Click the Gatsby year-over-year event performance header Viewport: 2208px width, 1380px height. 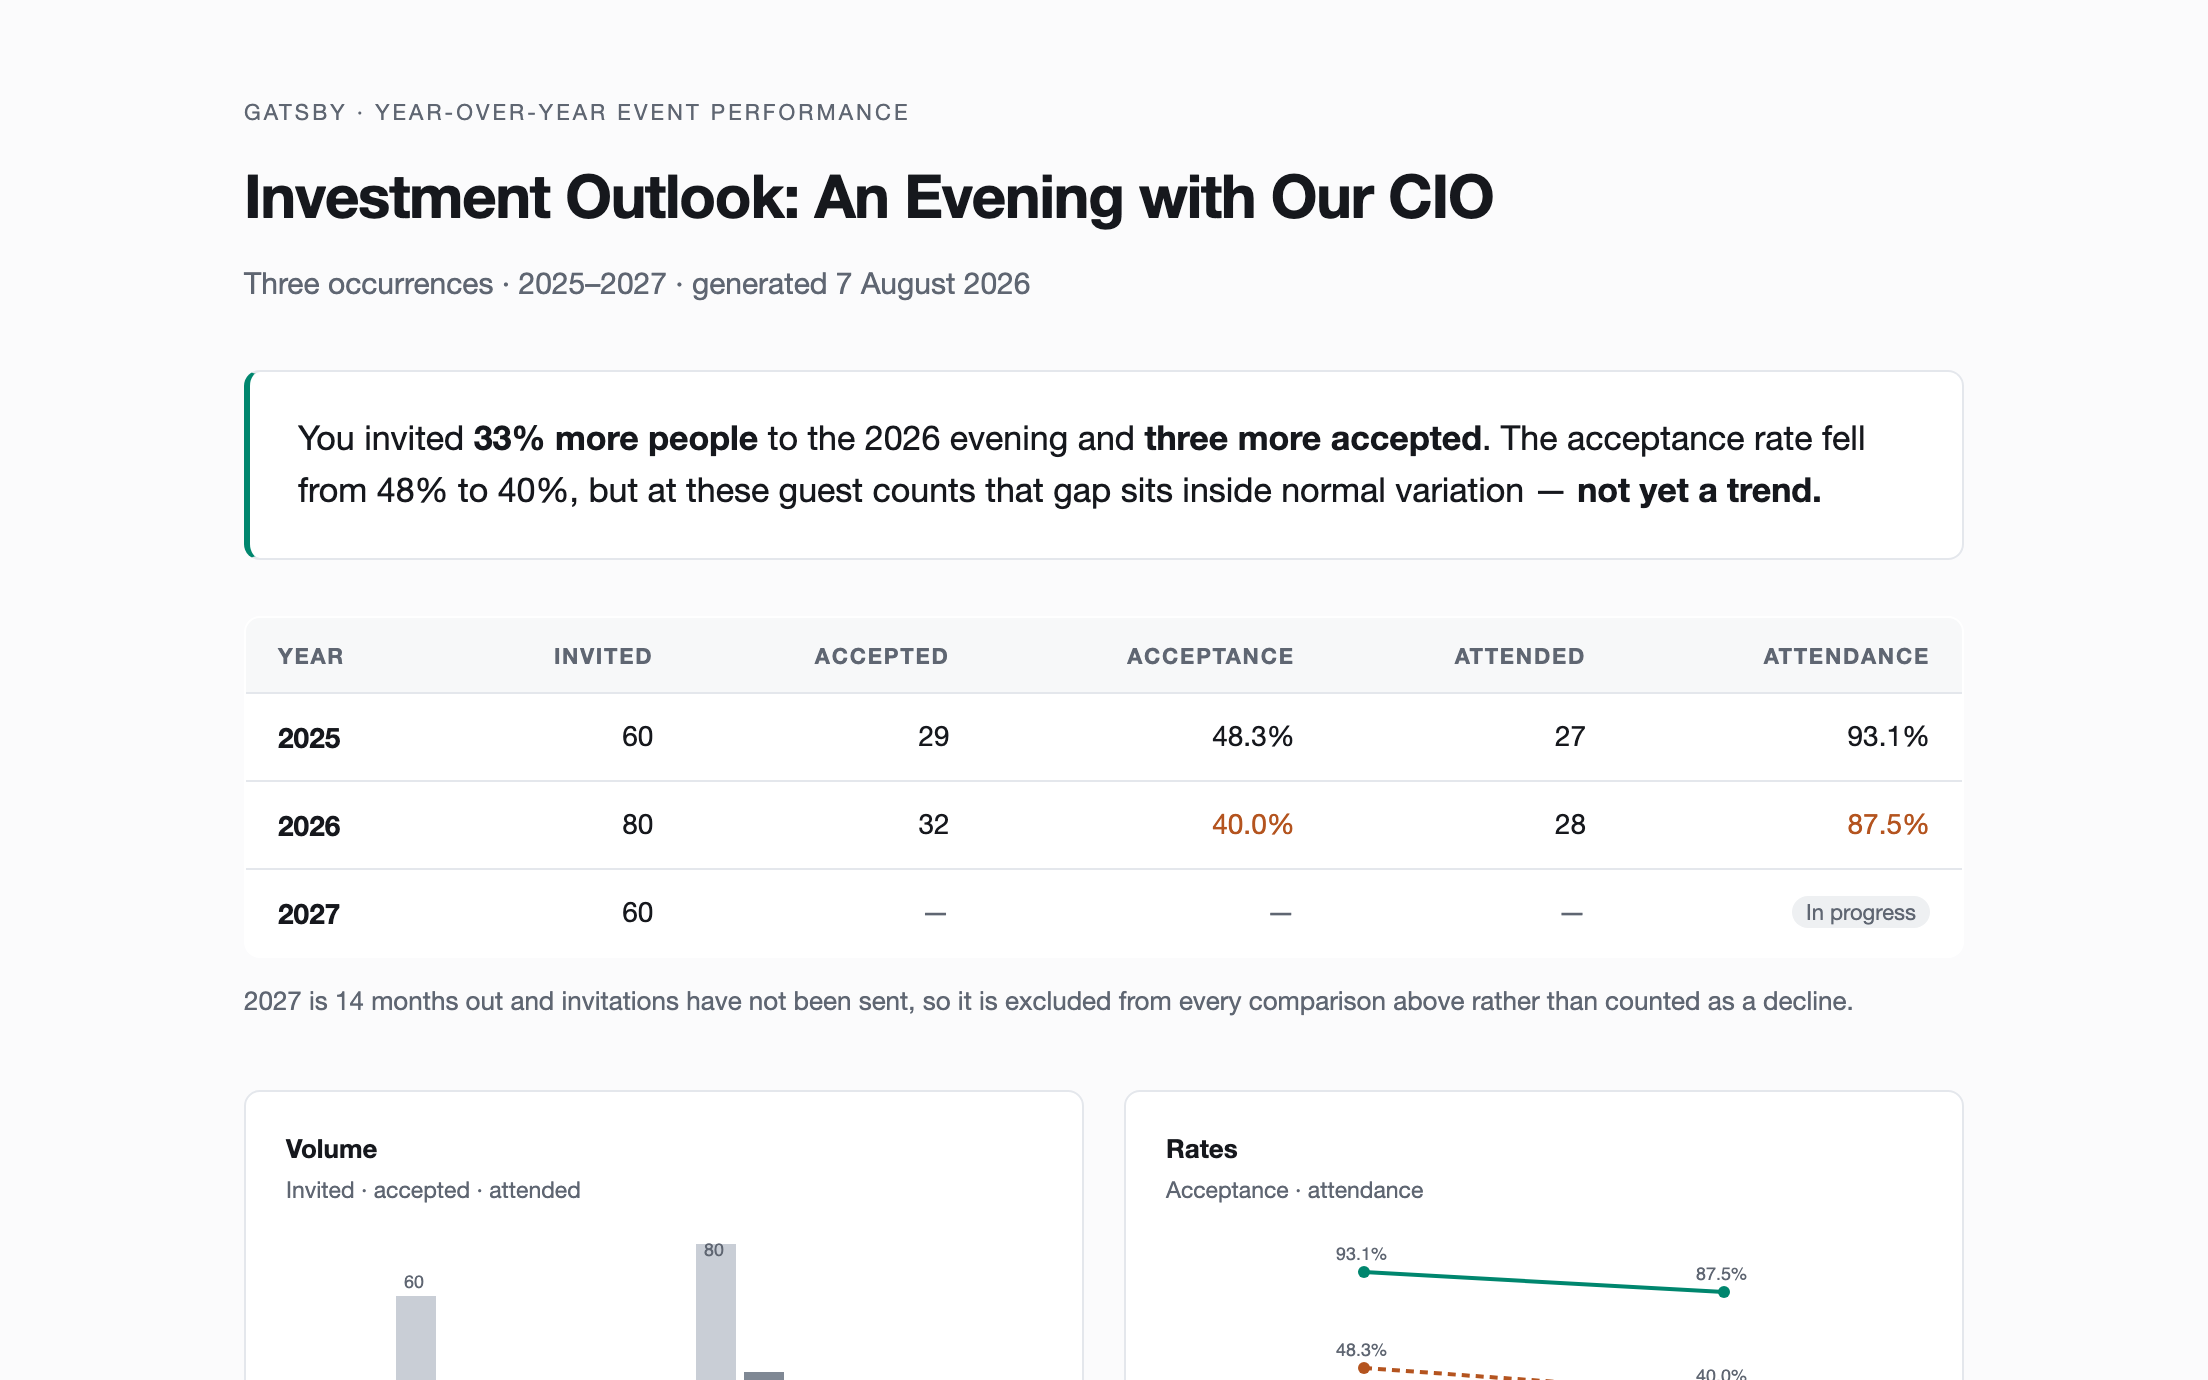(576, 112)
